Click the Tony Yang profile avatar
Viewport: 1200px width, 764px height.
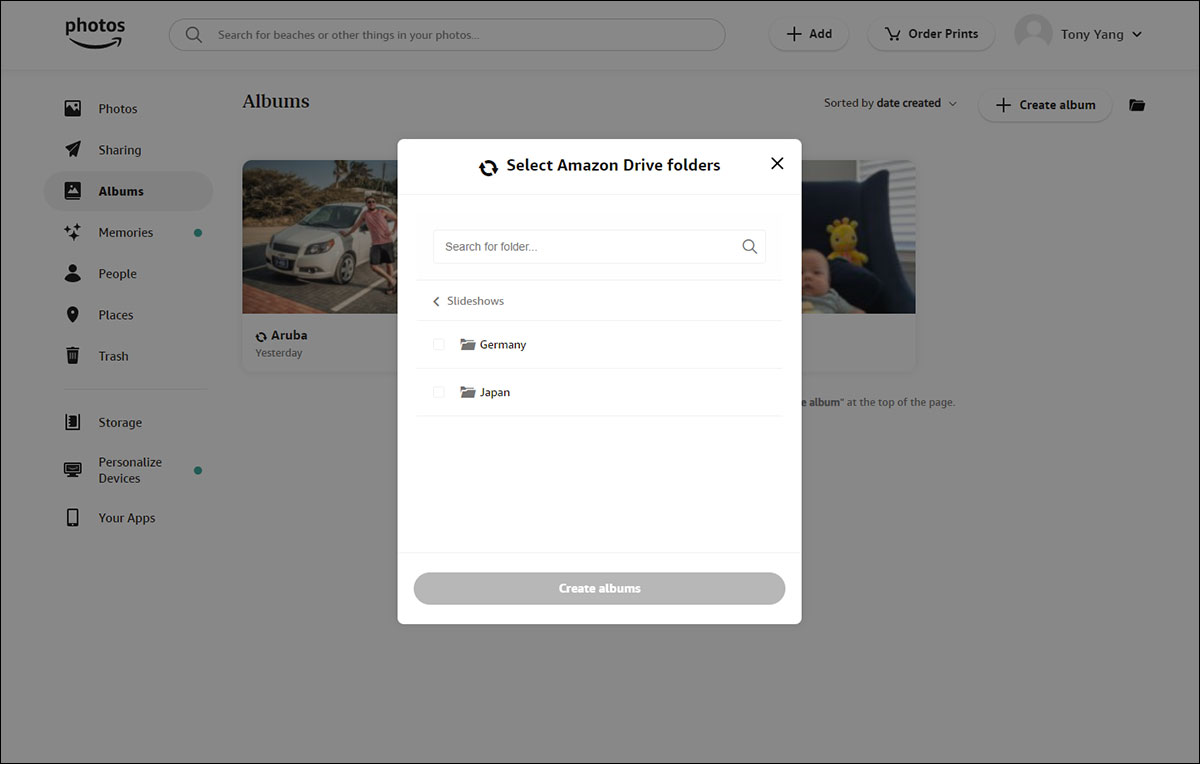tap(1033, 34)
